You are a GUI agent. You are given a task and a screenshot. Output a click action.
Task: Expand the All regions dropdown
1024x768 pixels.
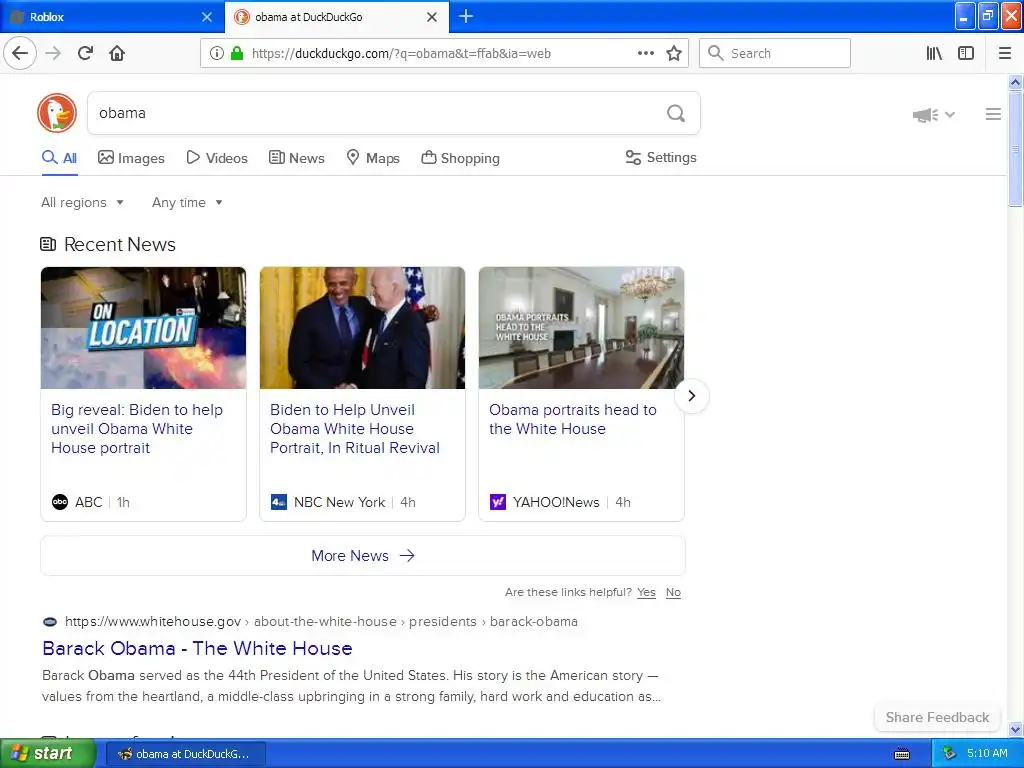pyautogui.click(x=82, y=202)
